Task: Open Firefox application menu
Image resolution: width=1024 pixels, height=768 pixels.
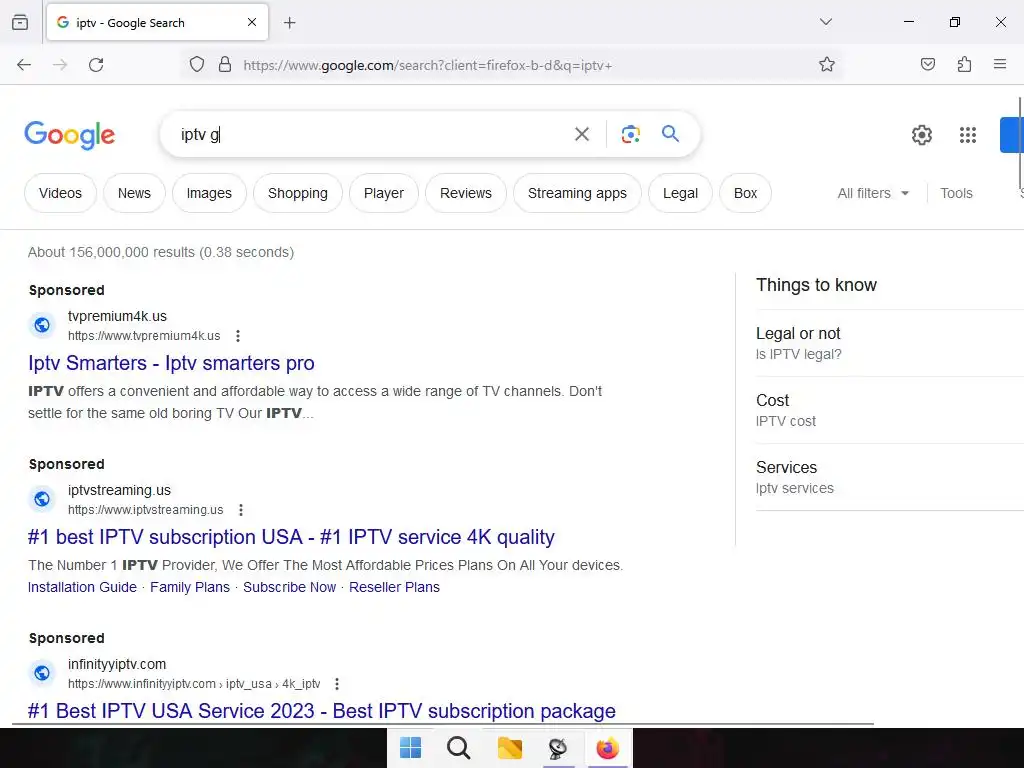Action: (x=1000, y=64)
